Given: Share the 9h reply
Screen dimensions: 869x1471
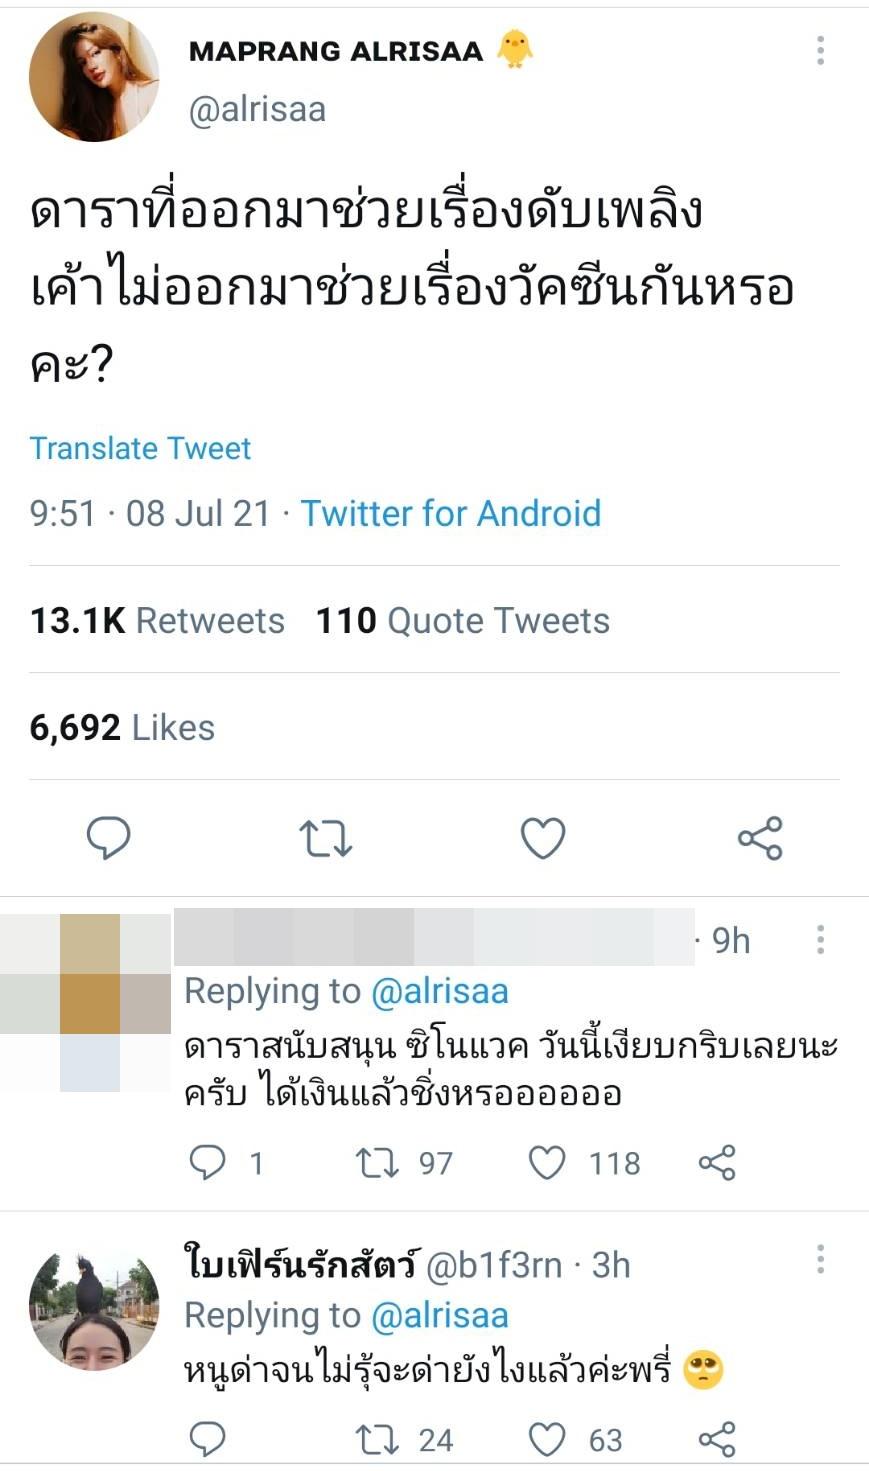Looking at the screenshot, I should (717, 1162).
